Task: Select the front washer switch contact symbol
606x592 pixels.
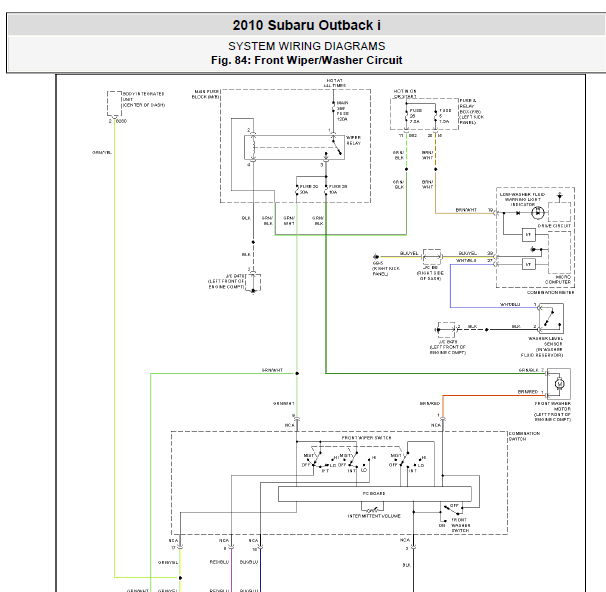Action: (x=451, y=510)
